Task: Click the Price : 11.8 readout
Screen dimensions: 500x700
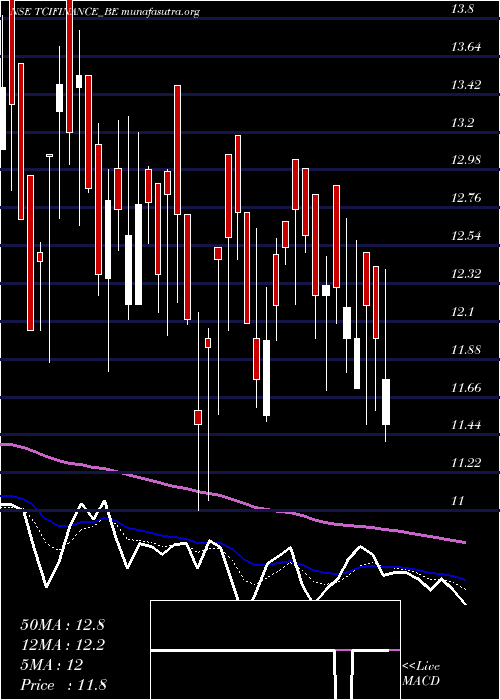Action: [63, 685]
